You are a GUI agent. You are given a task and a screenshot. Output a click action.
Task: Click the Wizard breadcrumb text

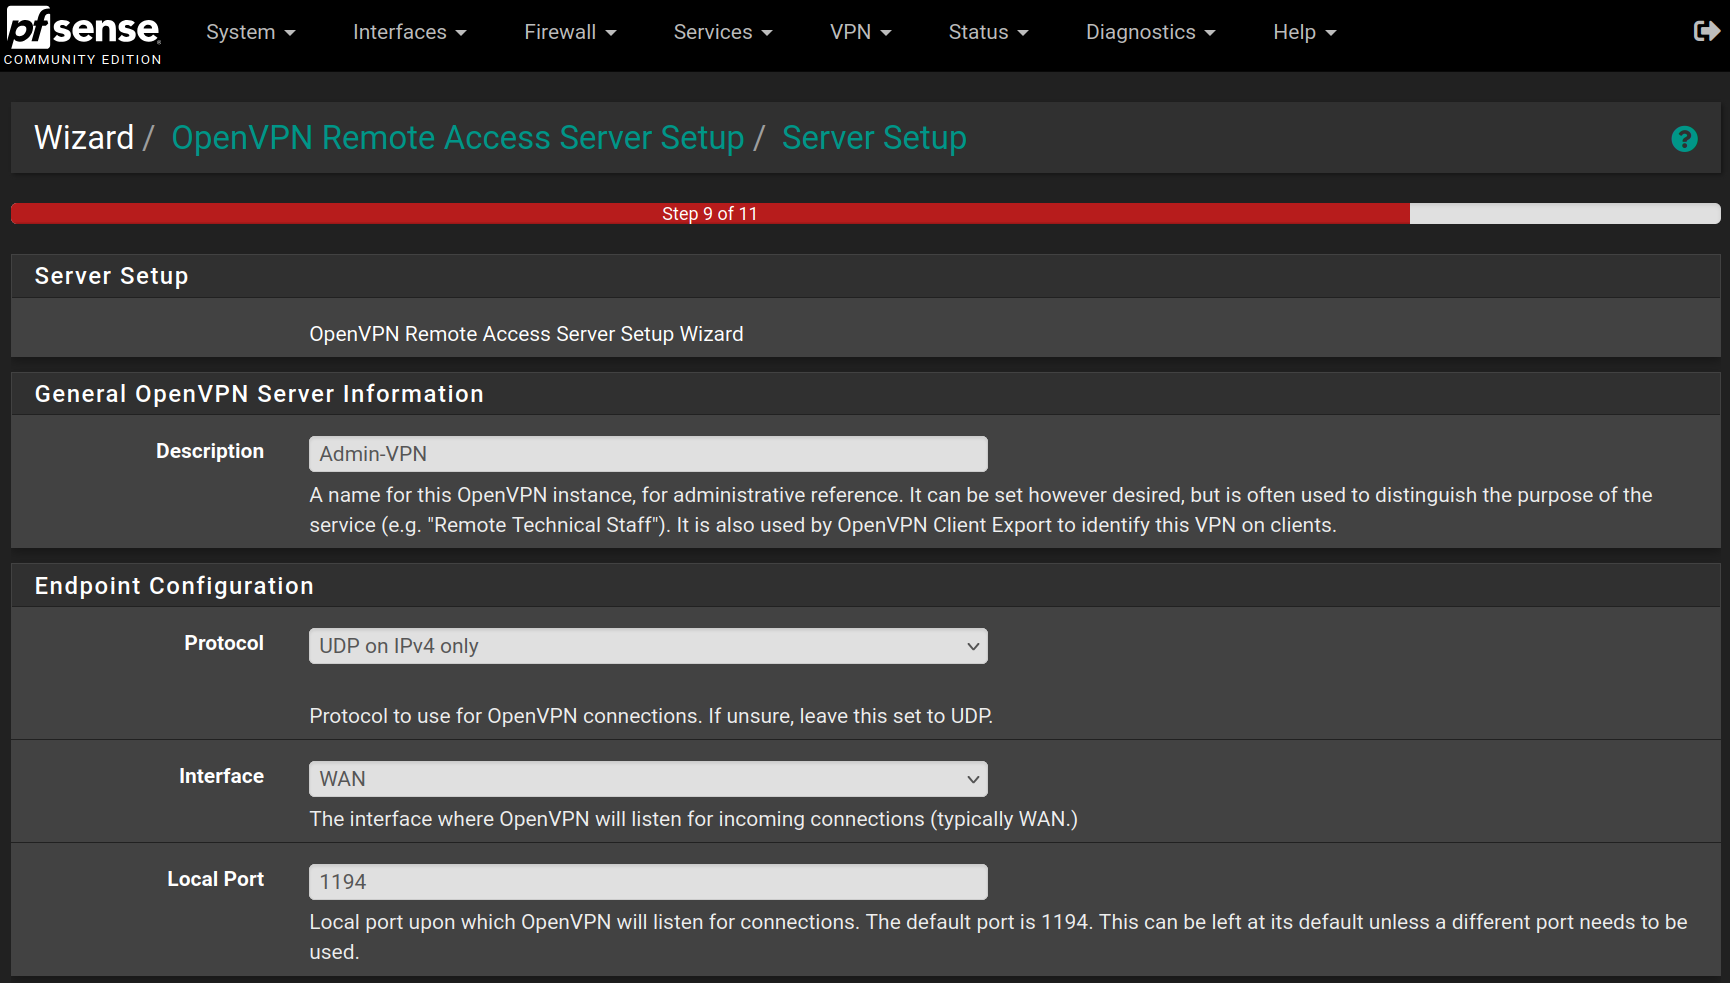(84, 138)
